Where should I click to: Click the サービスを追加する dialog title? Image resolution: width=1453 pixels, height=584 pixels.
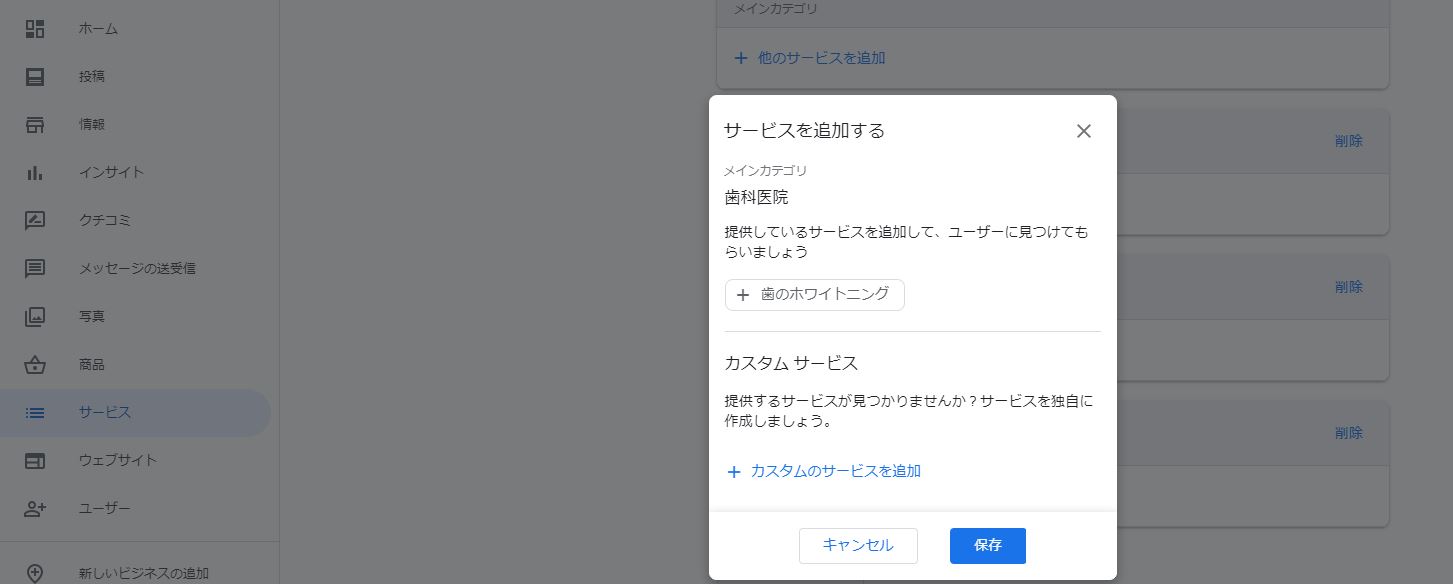(805, 131)
